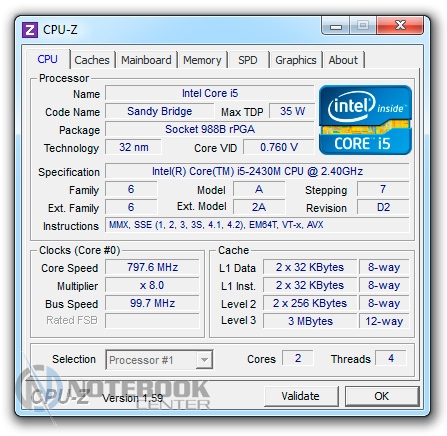447x436 pixels.
Task: Click the OK button
Action: (381, 396)
